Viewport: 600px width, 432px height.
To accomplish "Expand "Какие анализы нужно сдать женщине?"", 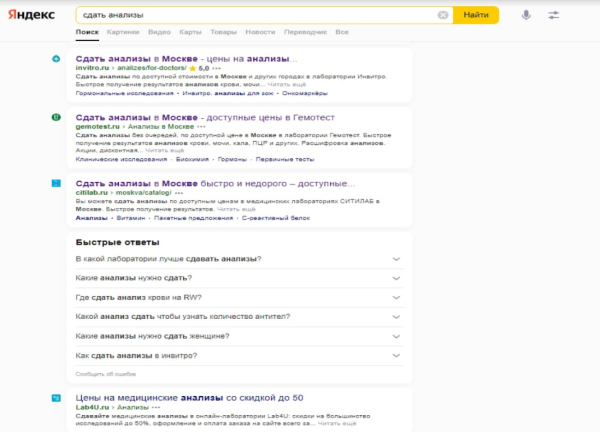I will tap(397, 336).
